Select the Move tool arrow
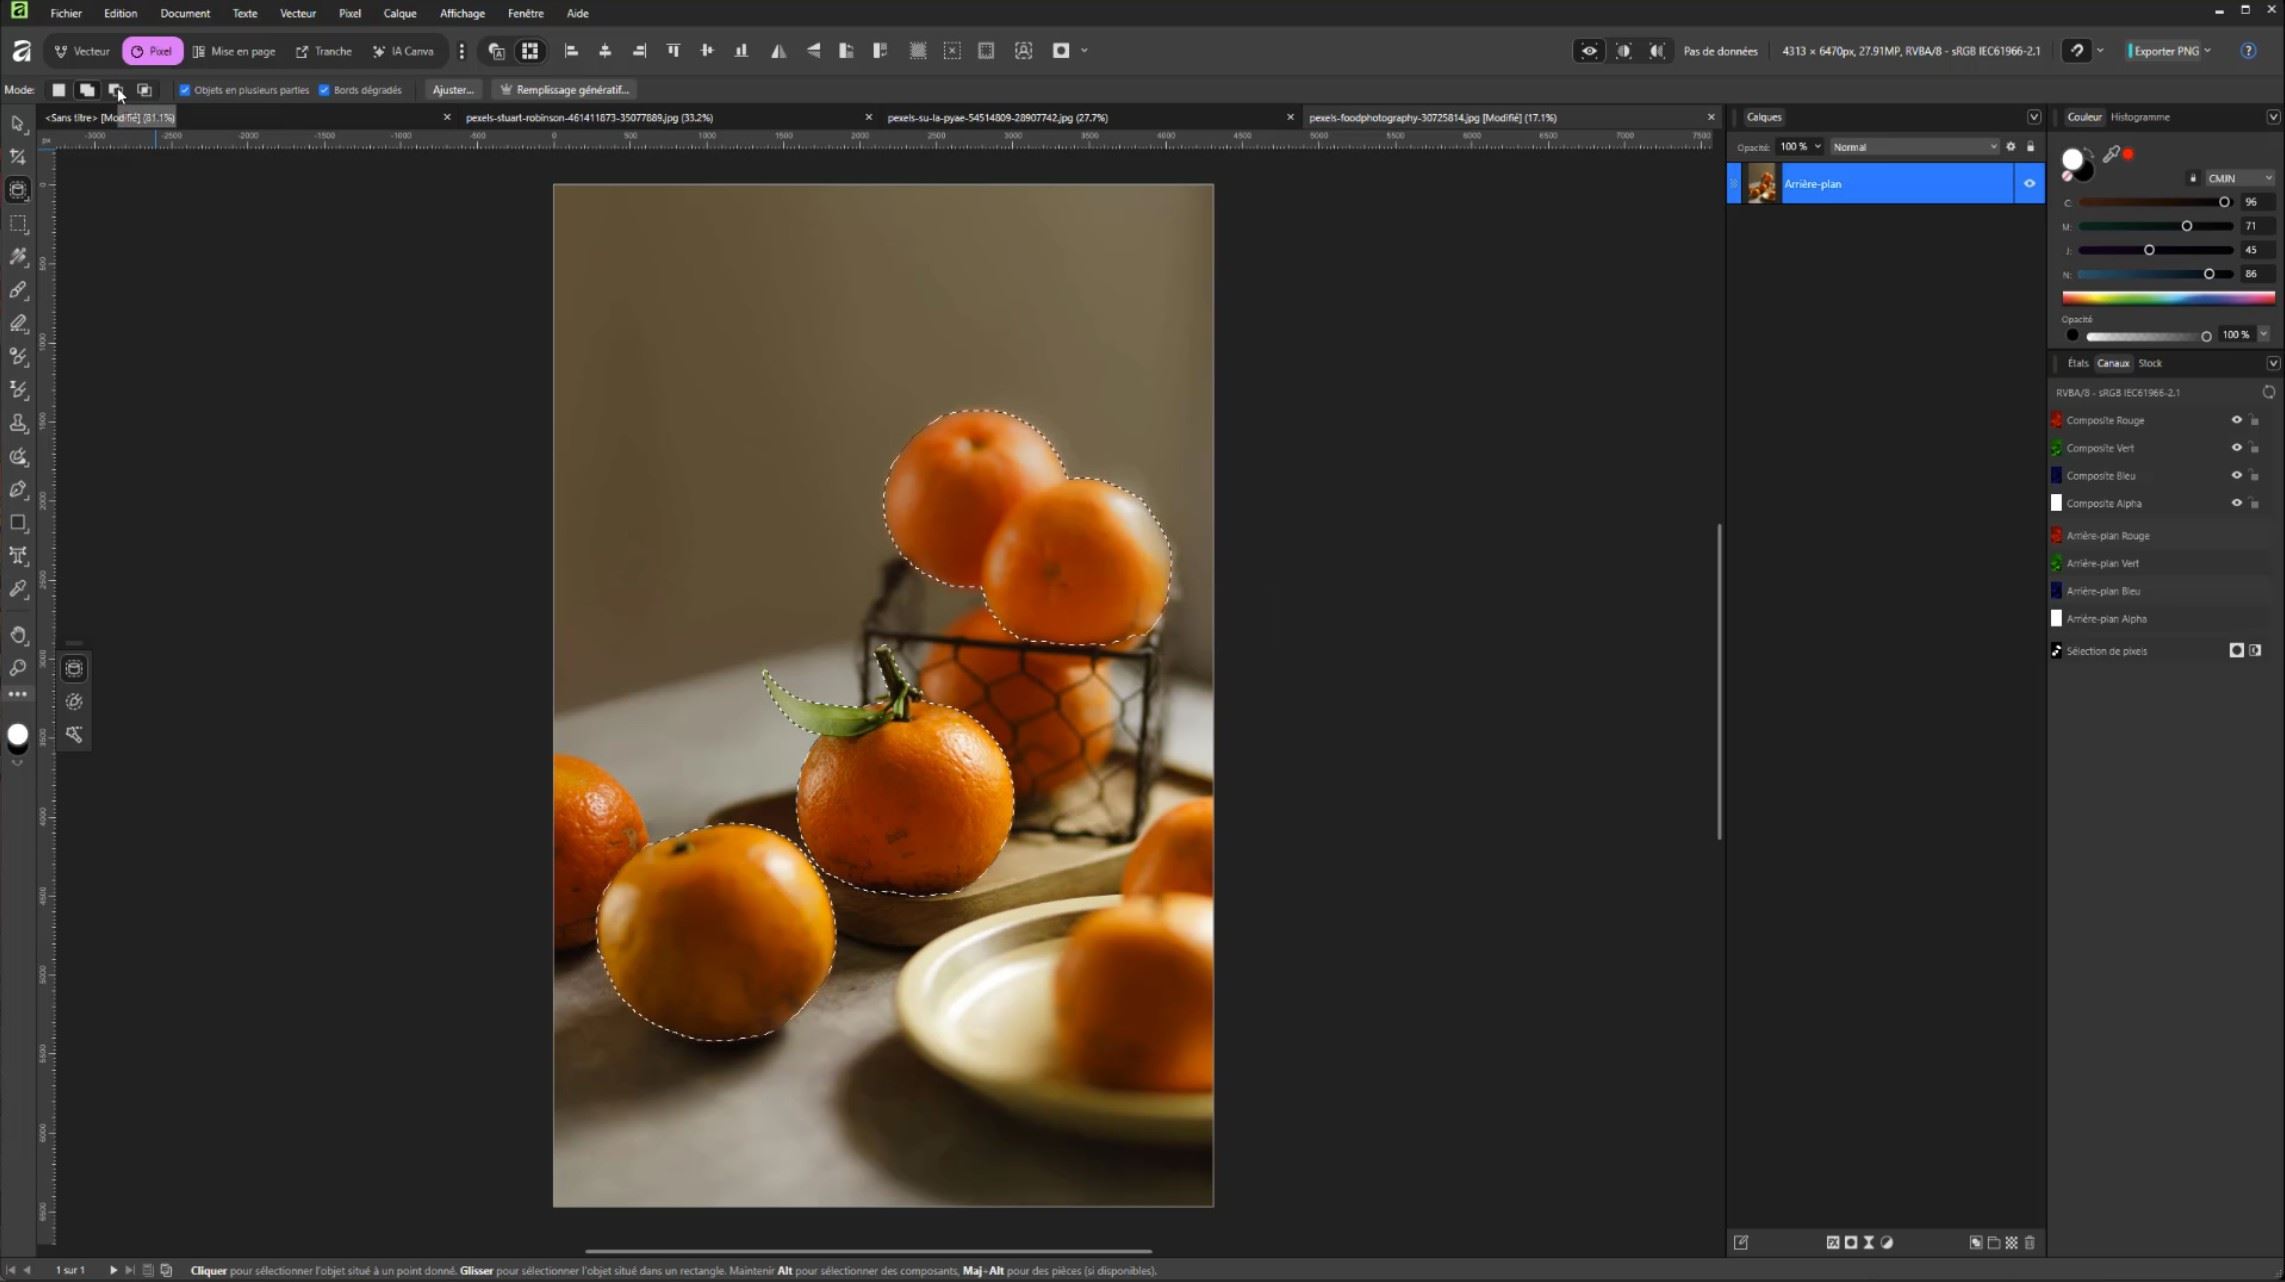 pyautogui.click(x=18, y=124)
